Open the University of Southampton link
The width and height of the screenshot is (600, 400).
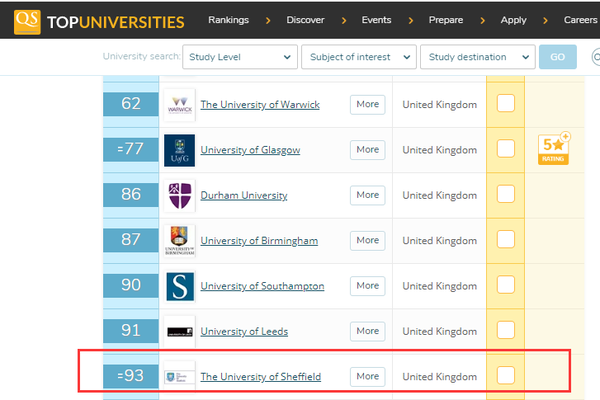tap(262, 286)
